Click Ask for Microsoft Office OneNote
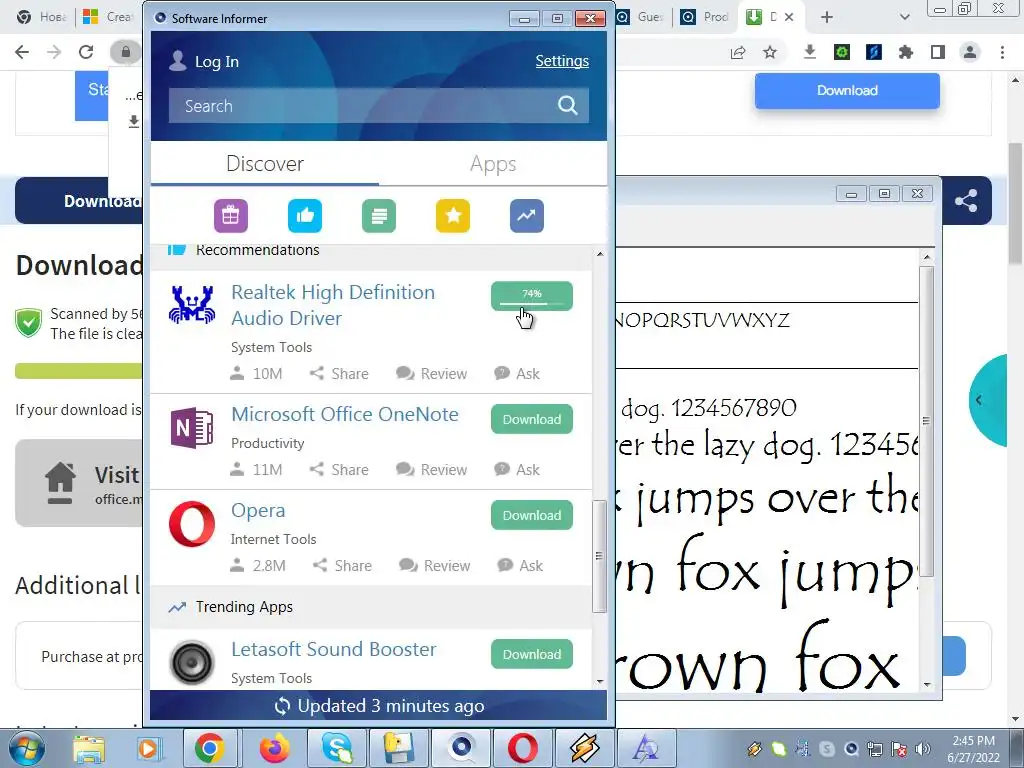The height and width of the screenshot is (768, 1024). [517, 470]
